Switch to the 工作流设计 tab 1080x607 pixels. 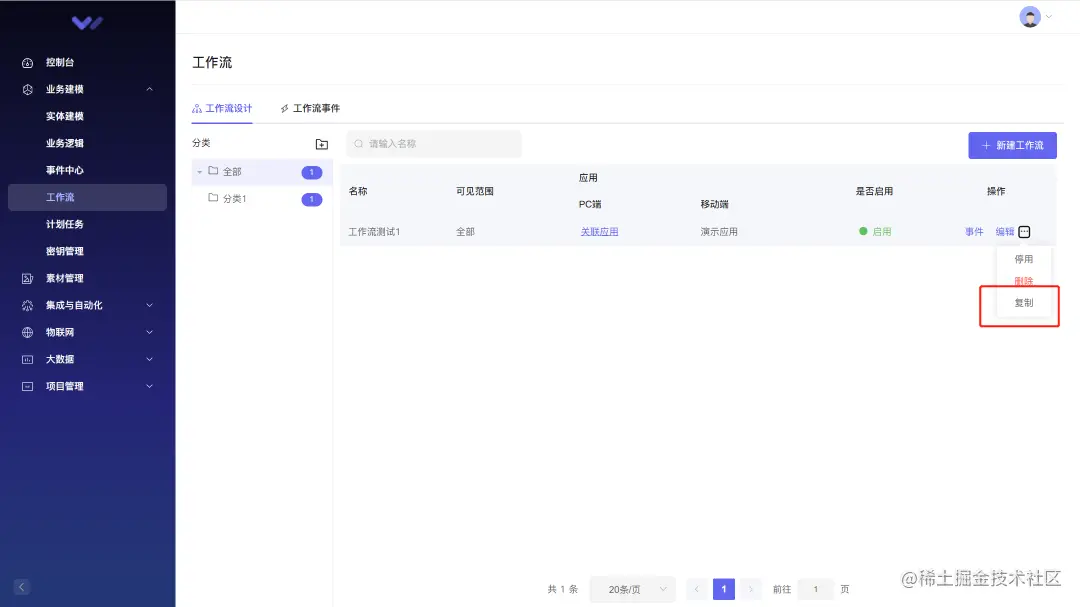(222, 108)
